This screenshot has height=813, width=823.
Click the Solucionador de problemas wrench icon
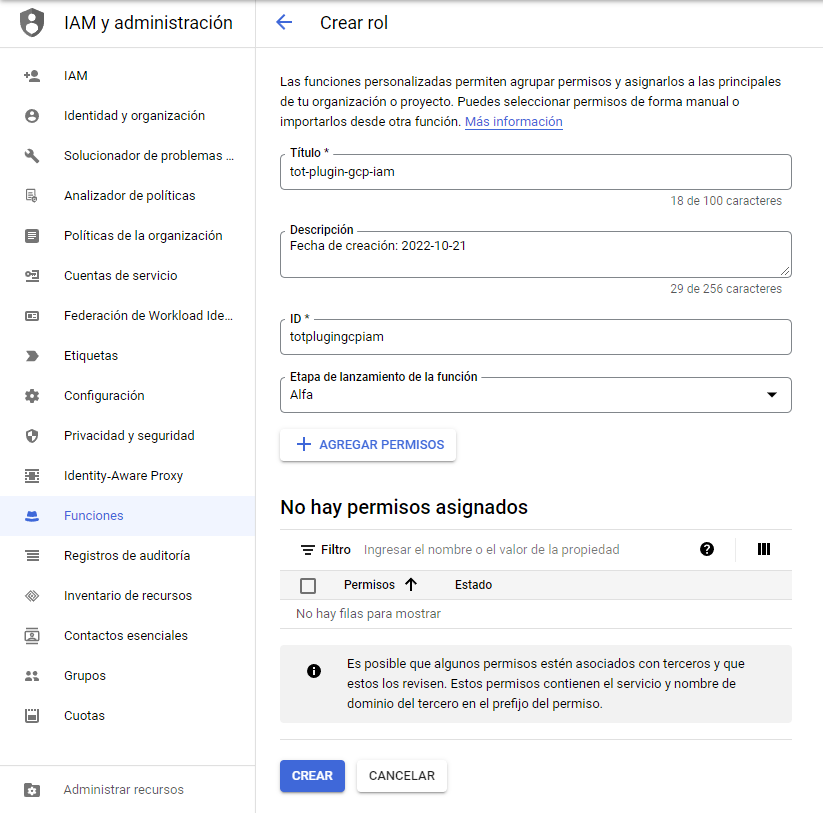coord(32,156)
